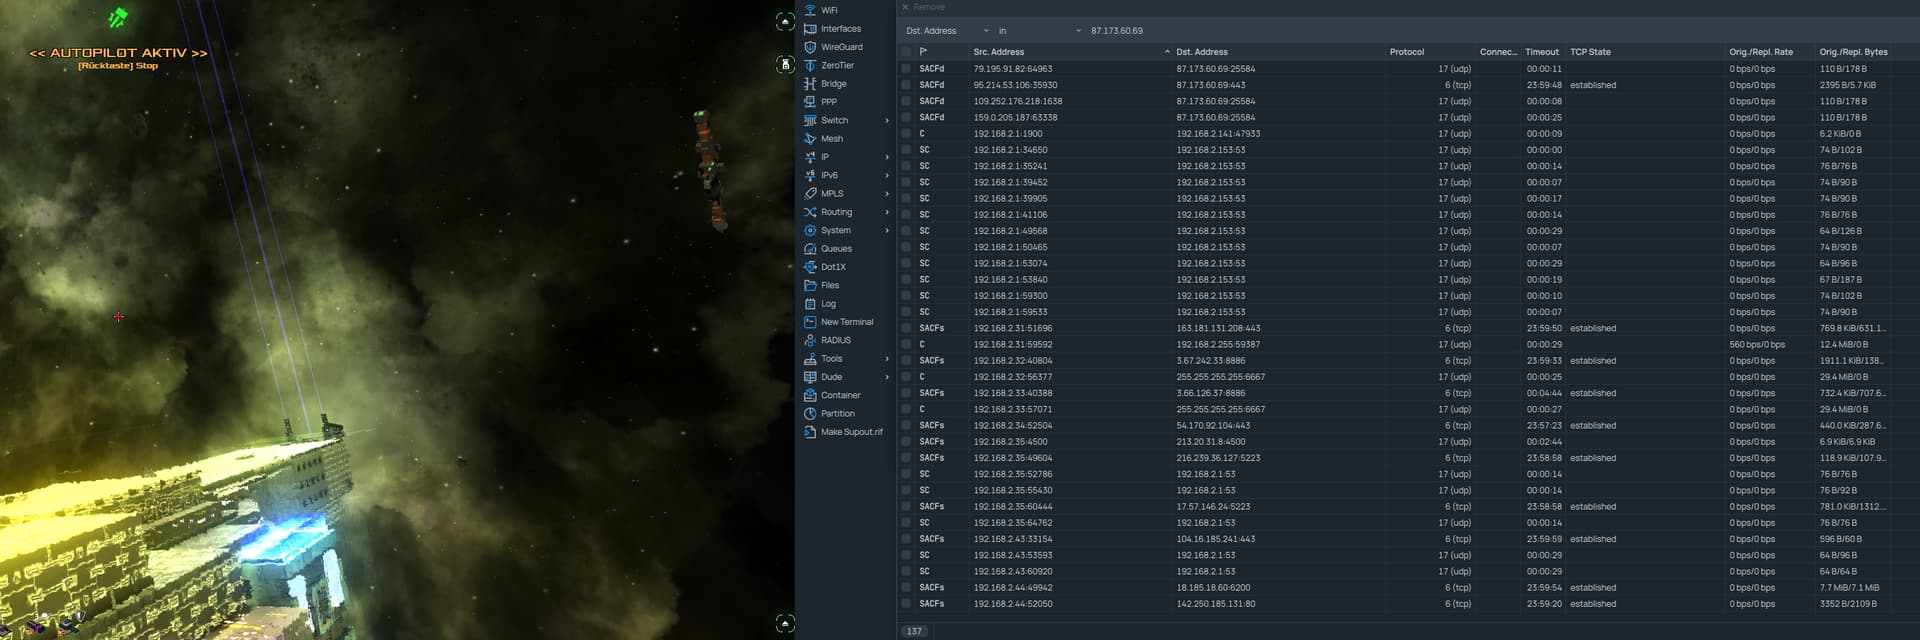The image size is (1920, 640).
Task: Check the row with source 95.214.53.106:35930
Action: click(906, 85)
